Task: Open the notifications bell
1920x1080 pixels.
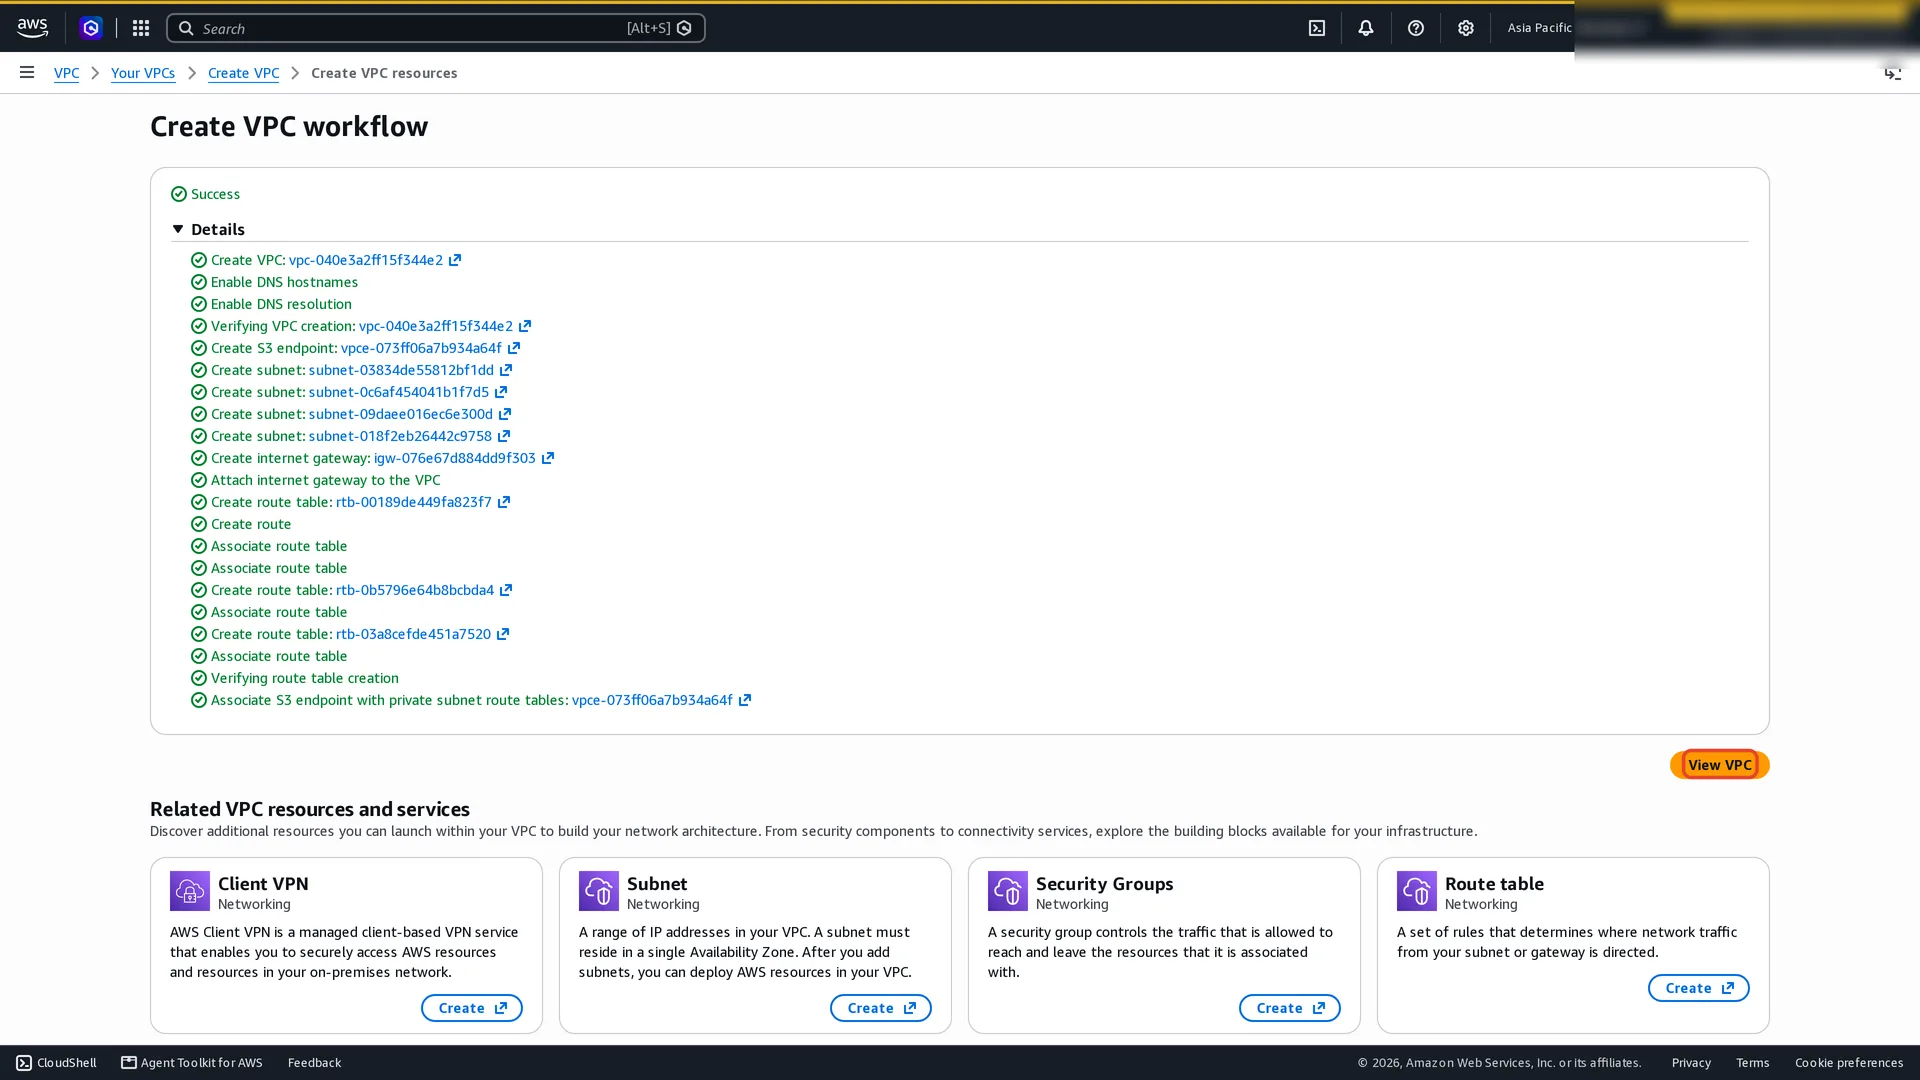Action: click(1366, 28)
